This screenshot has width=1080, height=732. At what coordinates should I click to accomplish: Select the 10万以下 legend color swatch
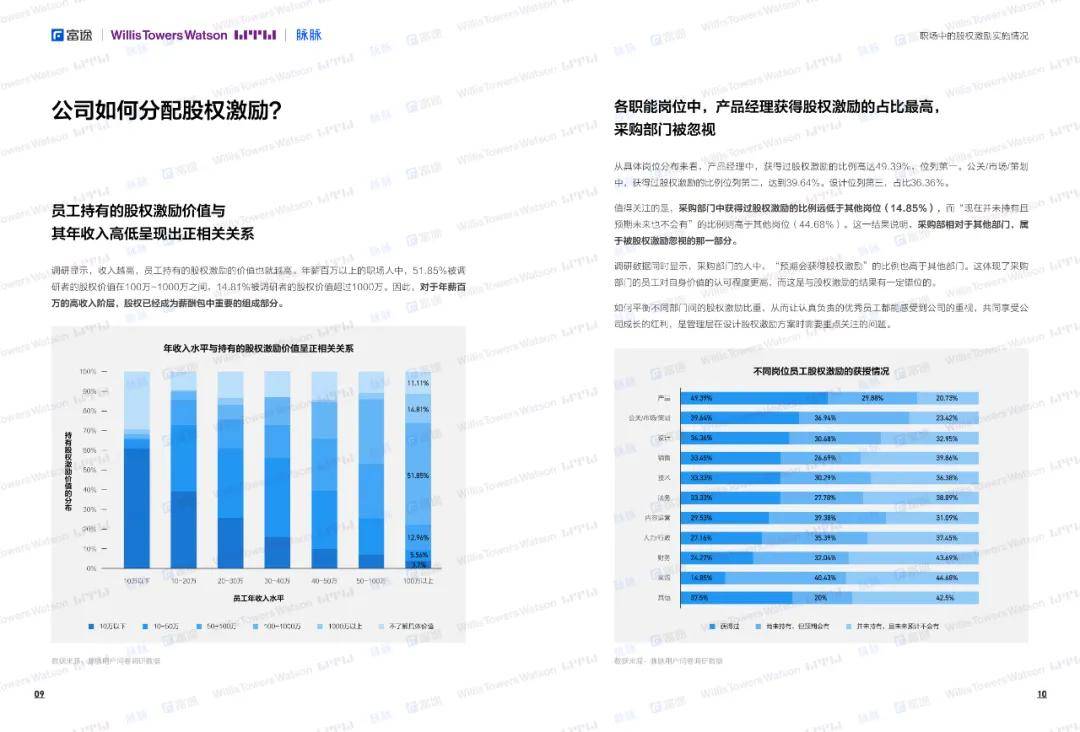coord(91,627)
